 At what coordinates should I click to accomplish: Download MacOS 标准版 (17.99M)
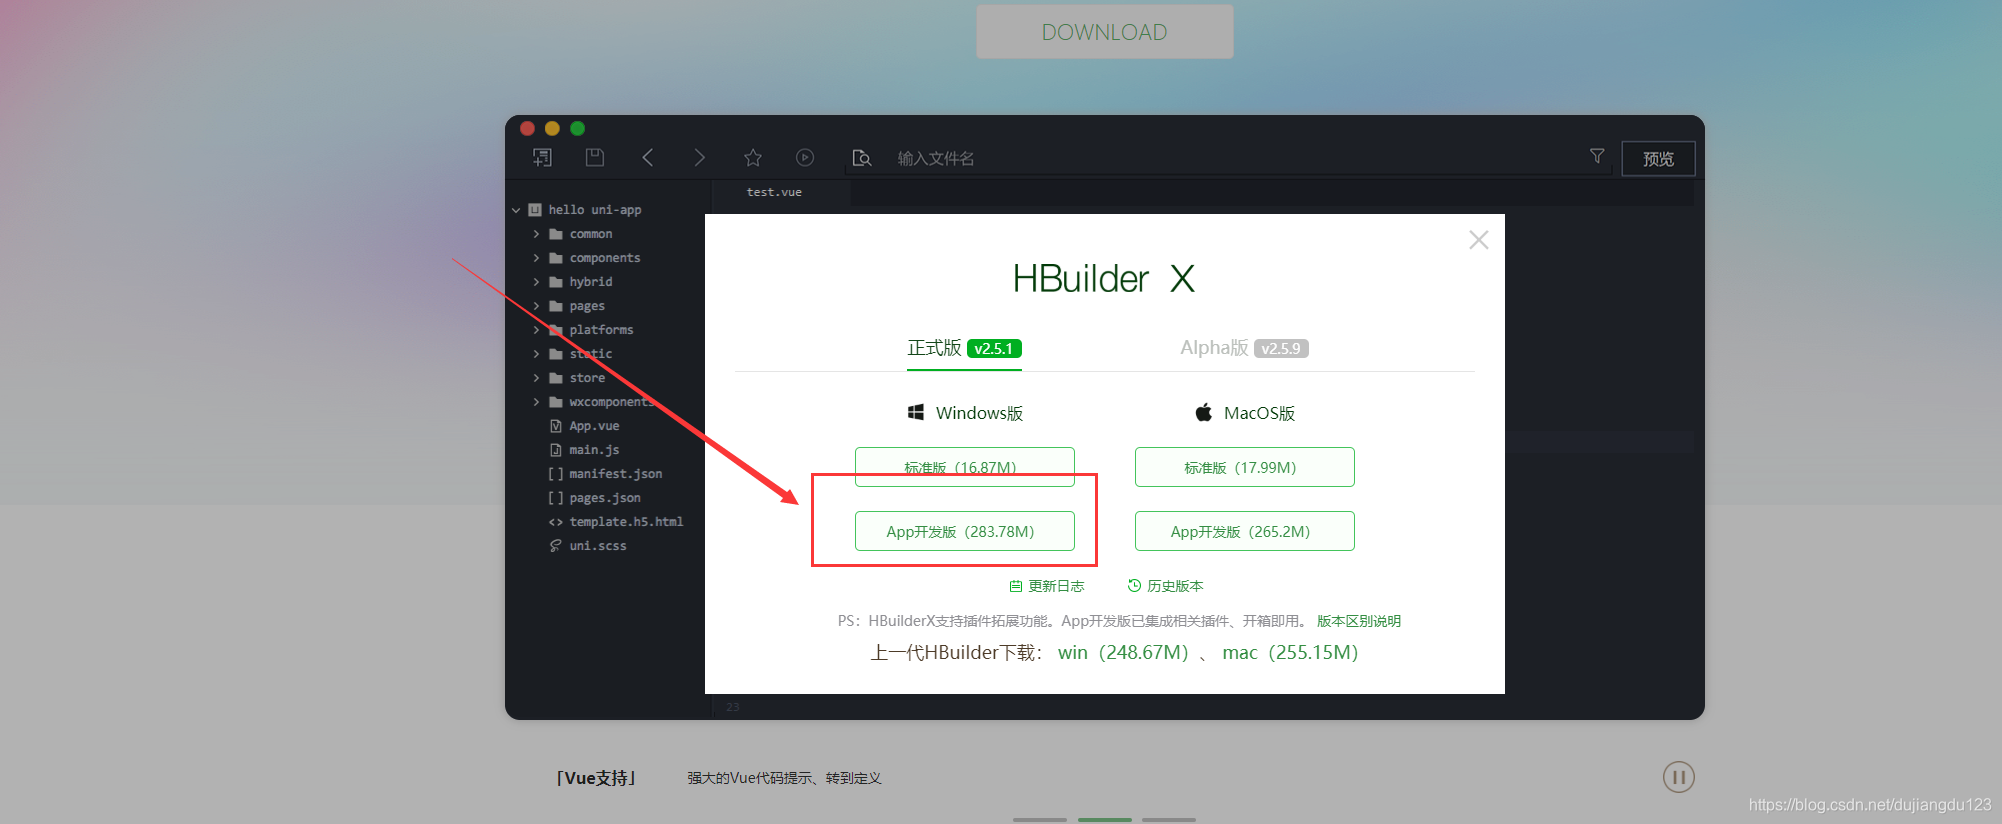(1244, 467)
